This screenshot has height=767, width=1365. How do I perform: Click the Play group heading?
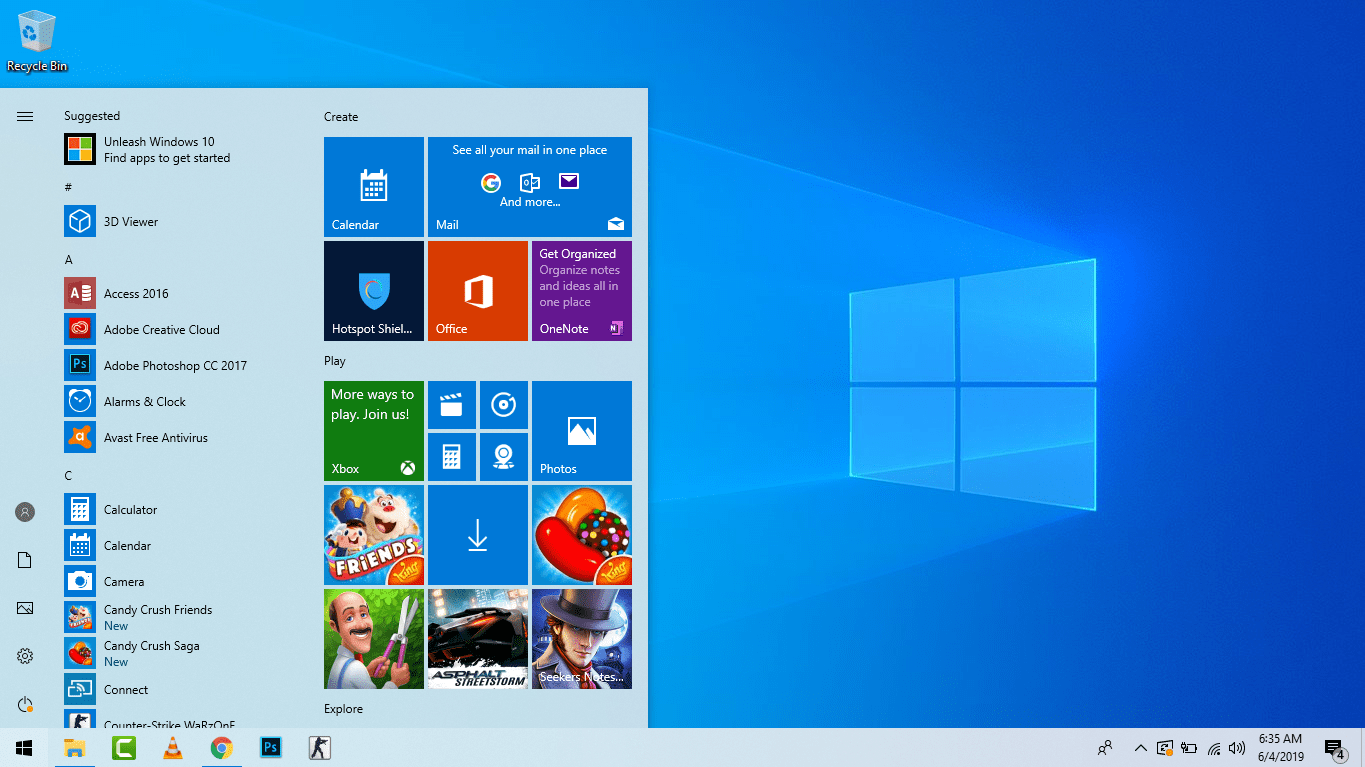pos(335,361)
